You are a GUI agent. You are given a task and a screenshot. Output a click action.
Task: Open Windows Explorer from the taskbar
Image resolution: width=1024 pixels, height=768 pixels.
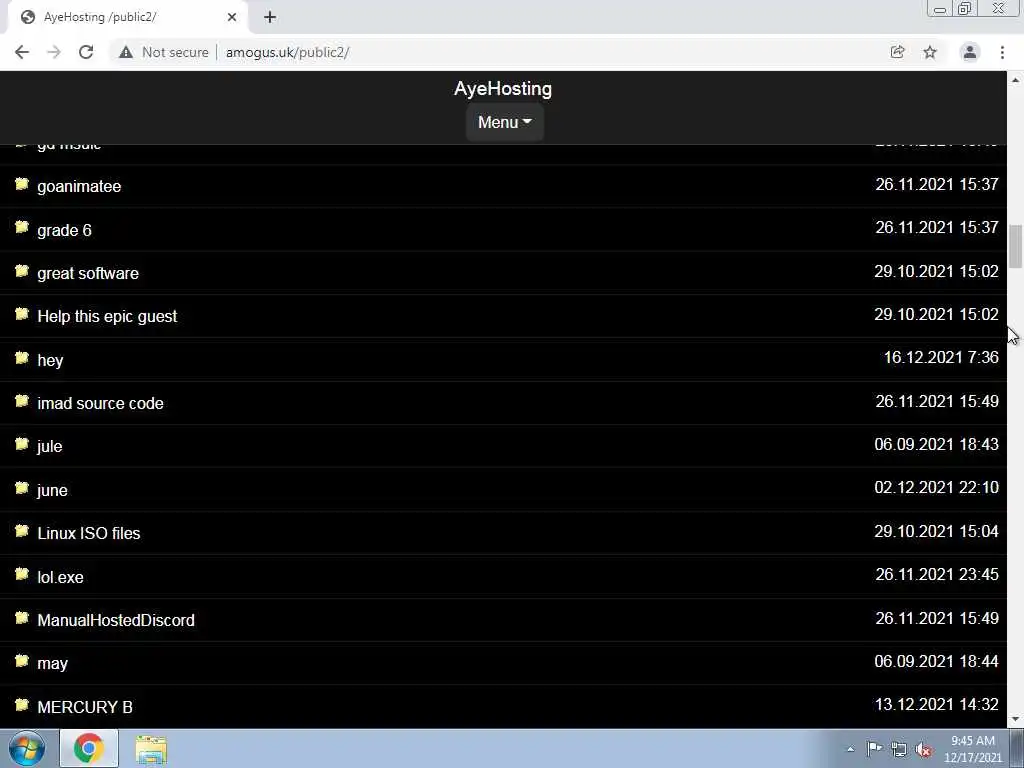[x=152, y=749]
